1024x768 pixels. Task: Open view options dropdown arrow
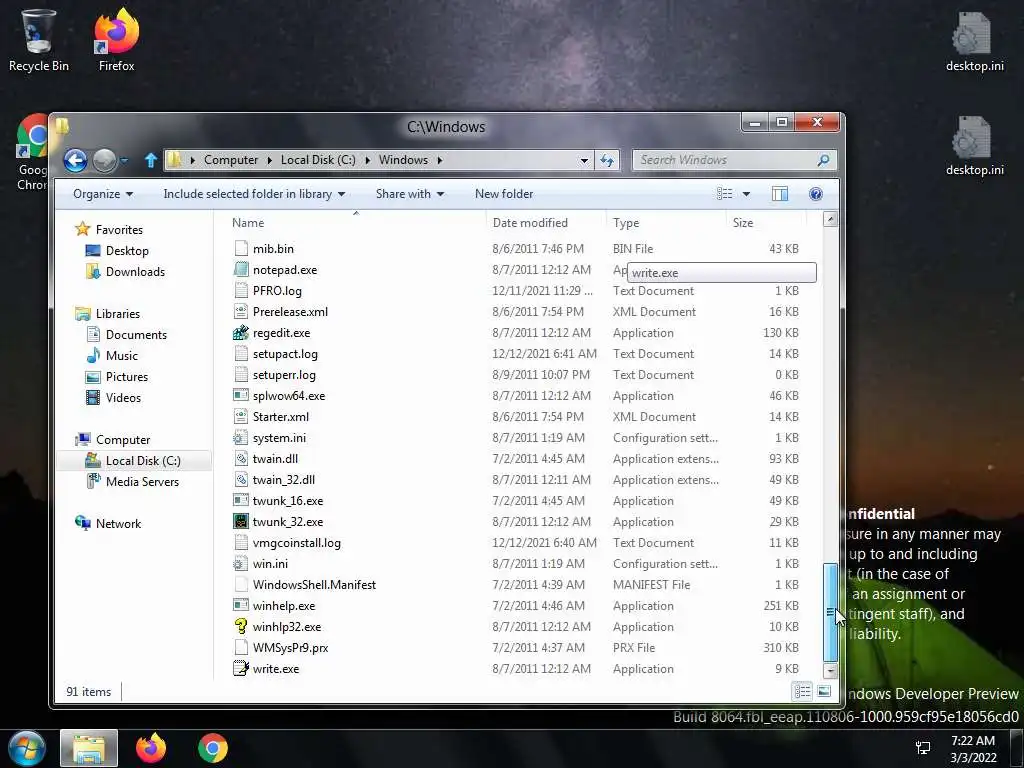pyautogui.click(x=746, y=194)
